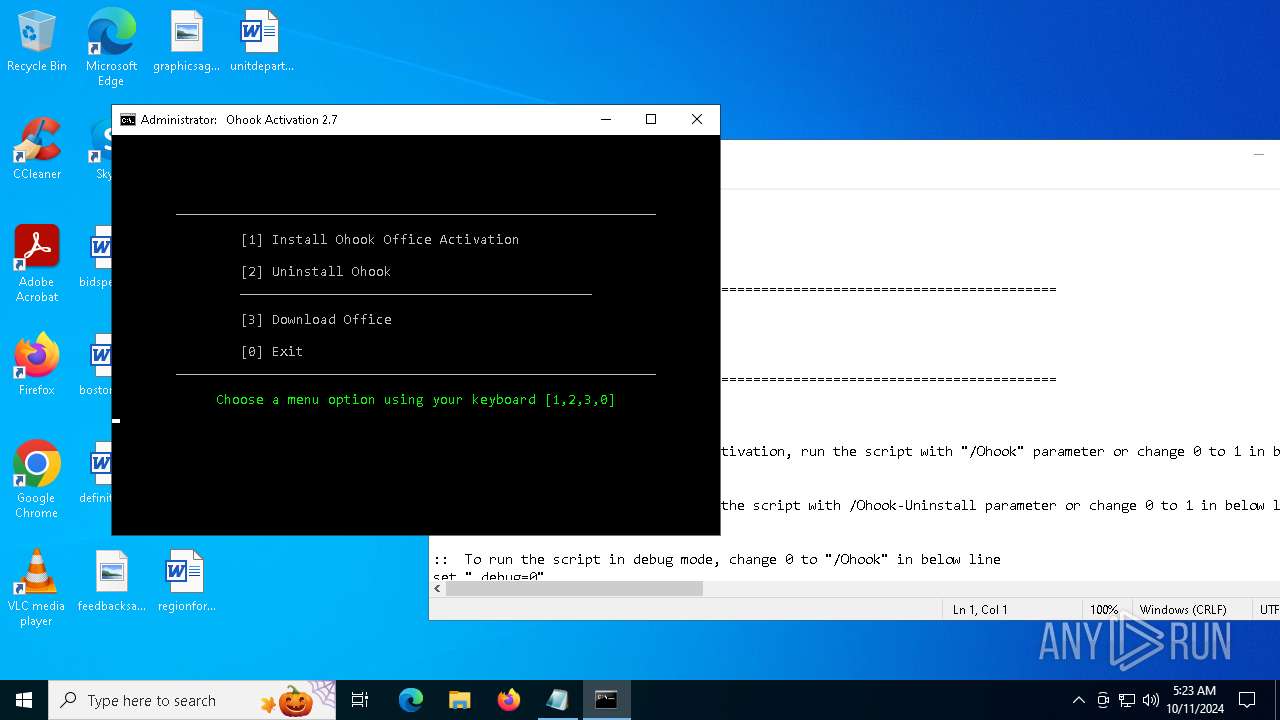Open Microsoft Edge from the taskbar
The width and height of the screenshot is (1280, 720).
pyautogui.click(x=411, y=700)
